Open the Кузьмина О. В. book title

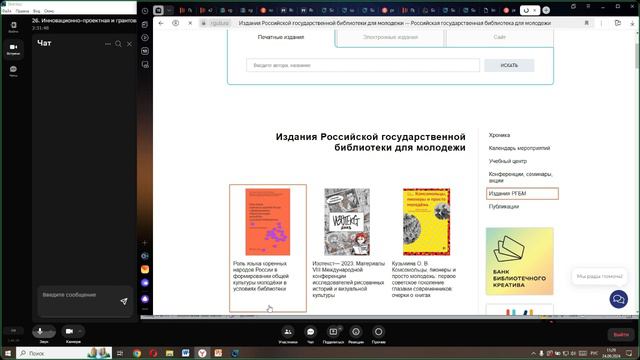click(x=424, y=279)
